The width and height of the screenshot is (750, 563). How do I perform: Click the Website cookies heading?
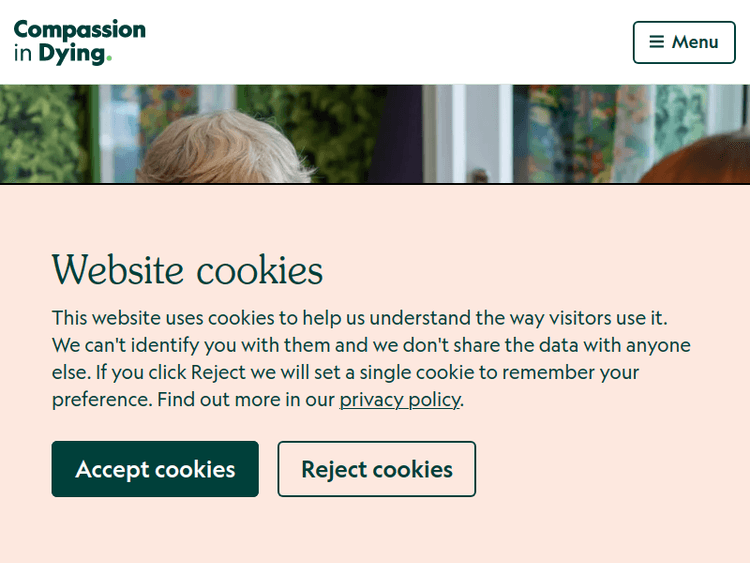click(187, 270)
